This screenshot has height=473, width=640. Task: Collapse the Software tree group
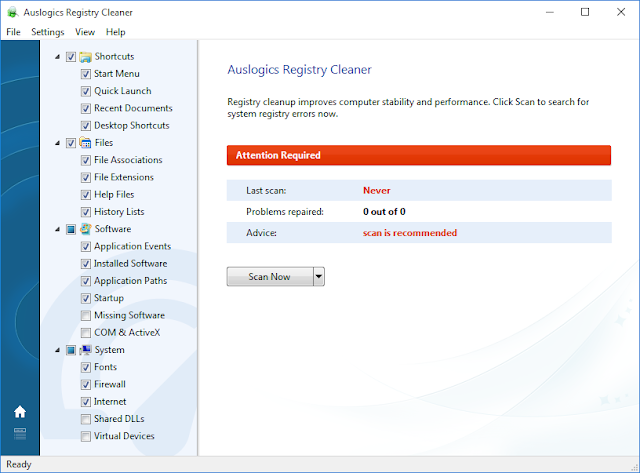(58, 229)
